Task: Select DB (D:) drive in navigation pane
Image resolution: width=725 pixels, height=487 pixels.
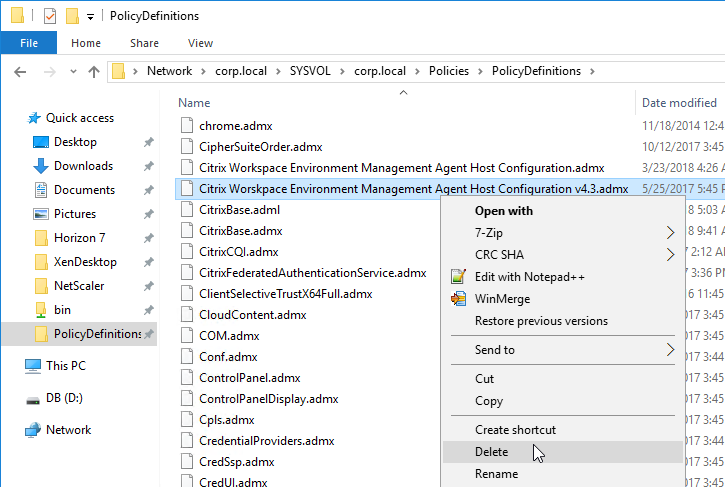Action: (x=64, y=398)
